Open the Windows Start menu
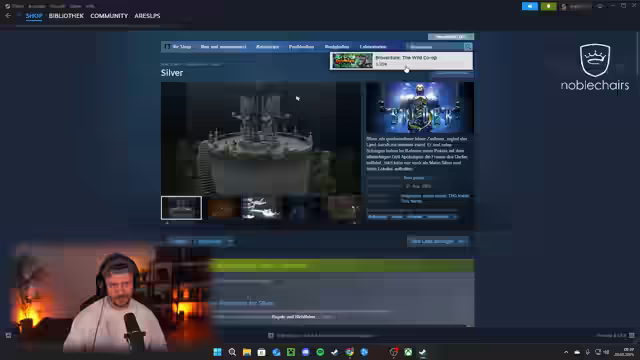Image resolution: width=640 pixels, height=360 pixels. tap(217, 352)
